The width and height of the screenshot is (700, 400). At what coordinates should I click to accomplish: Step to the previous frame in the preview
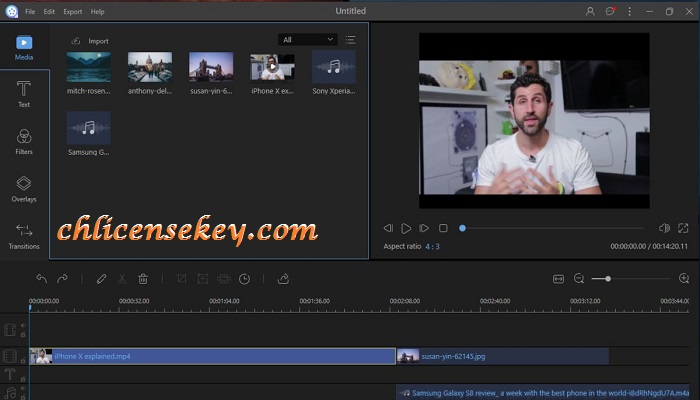(x=388, y=228)
